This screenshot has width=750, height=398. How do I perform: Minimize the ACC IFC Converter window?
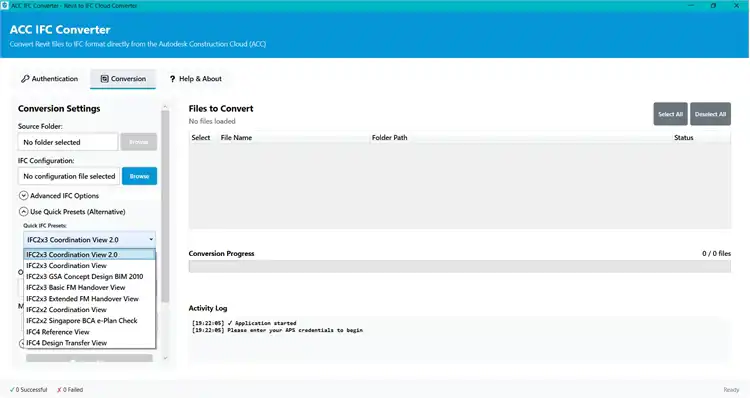[x=691, y=6]
